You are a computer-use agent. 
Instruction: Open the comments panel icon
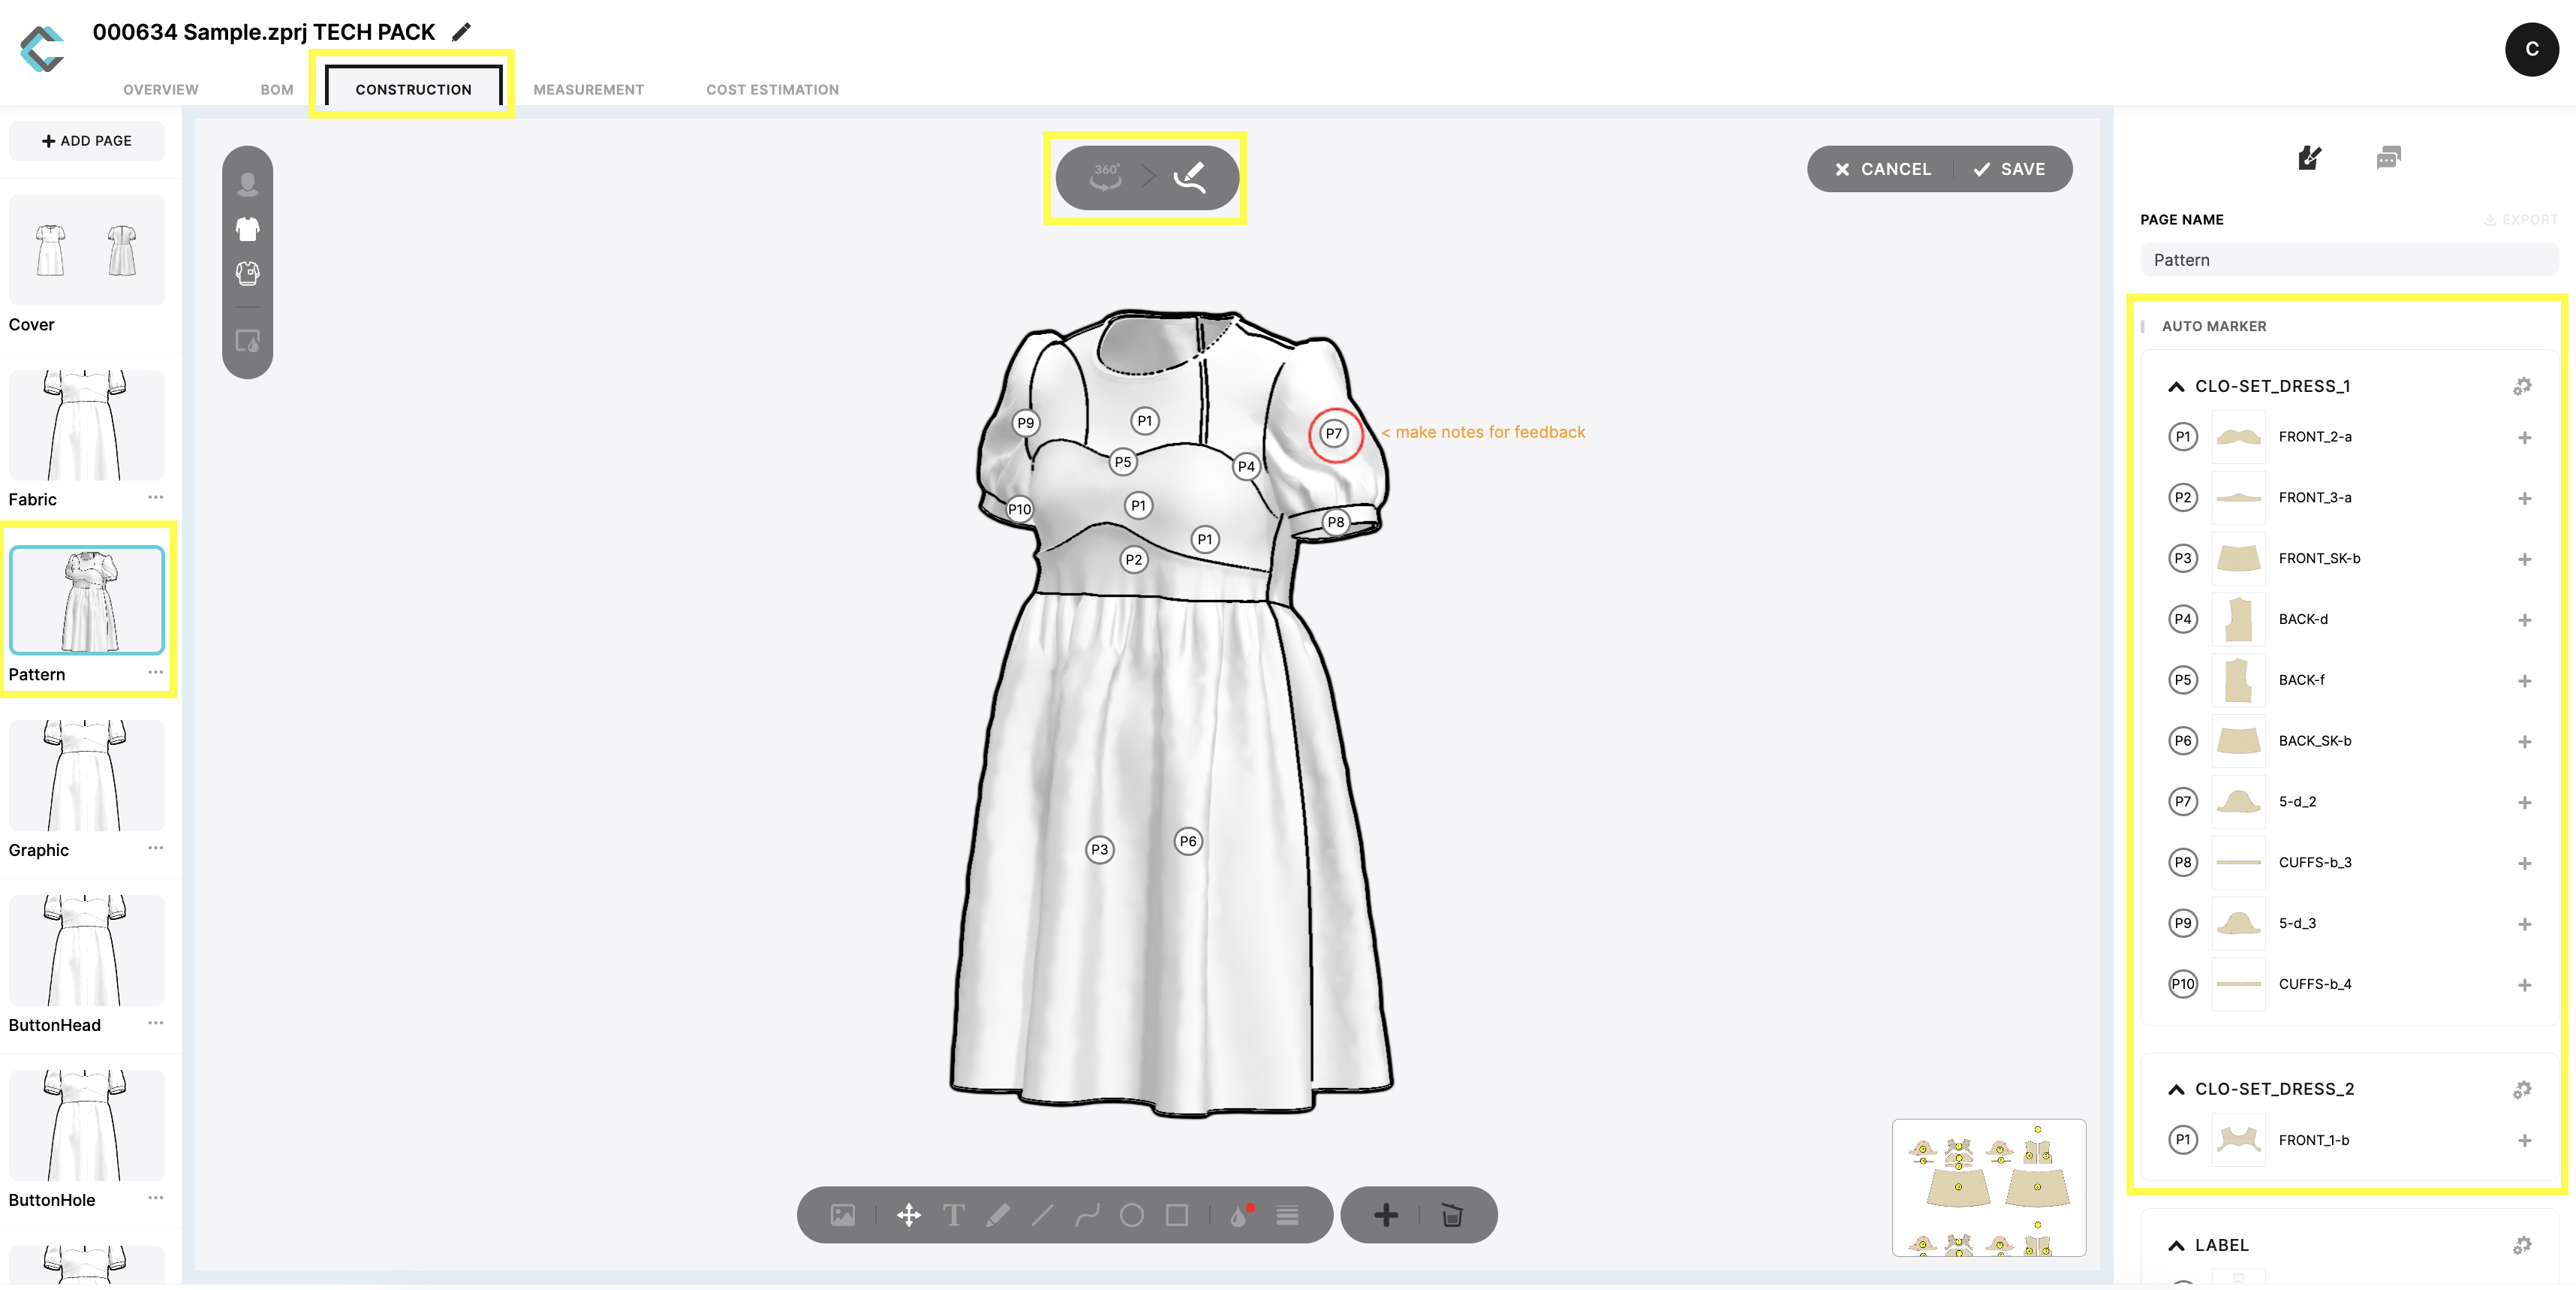coord(2388,157)
